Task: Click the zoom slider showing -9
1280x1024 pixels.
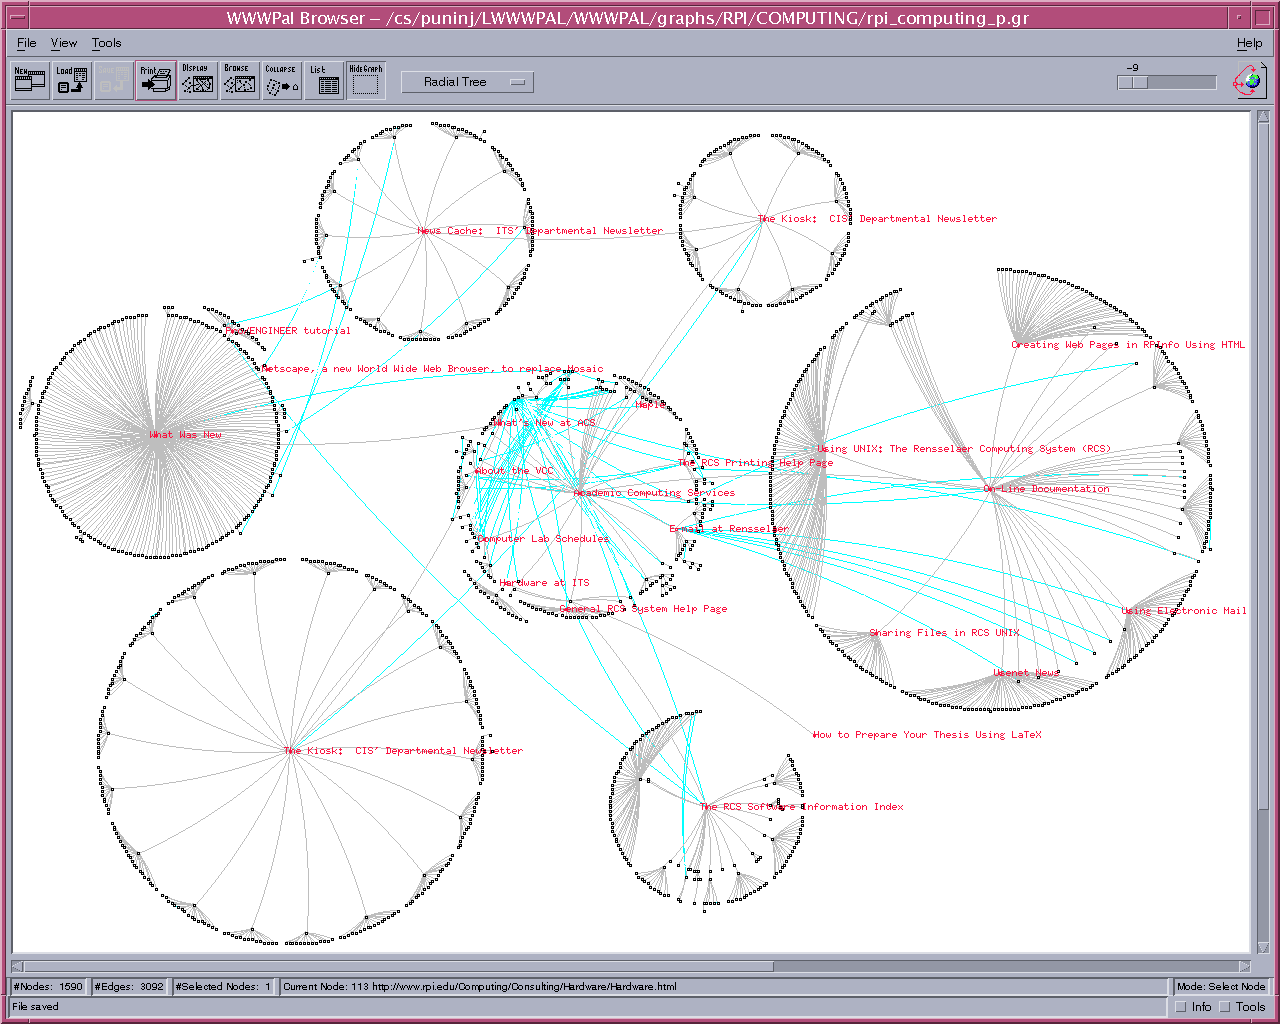Action: (1167, 83)
